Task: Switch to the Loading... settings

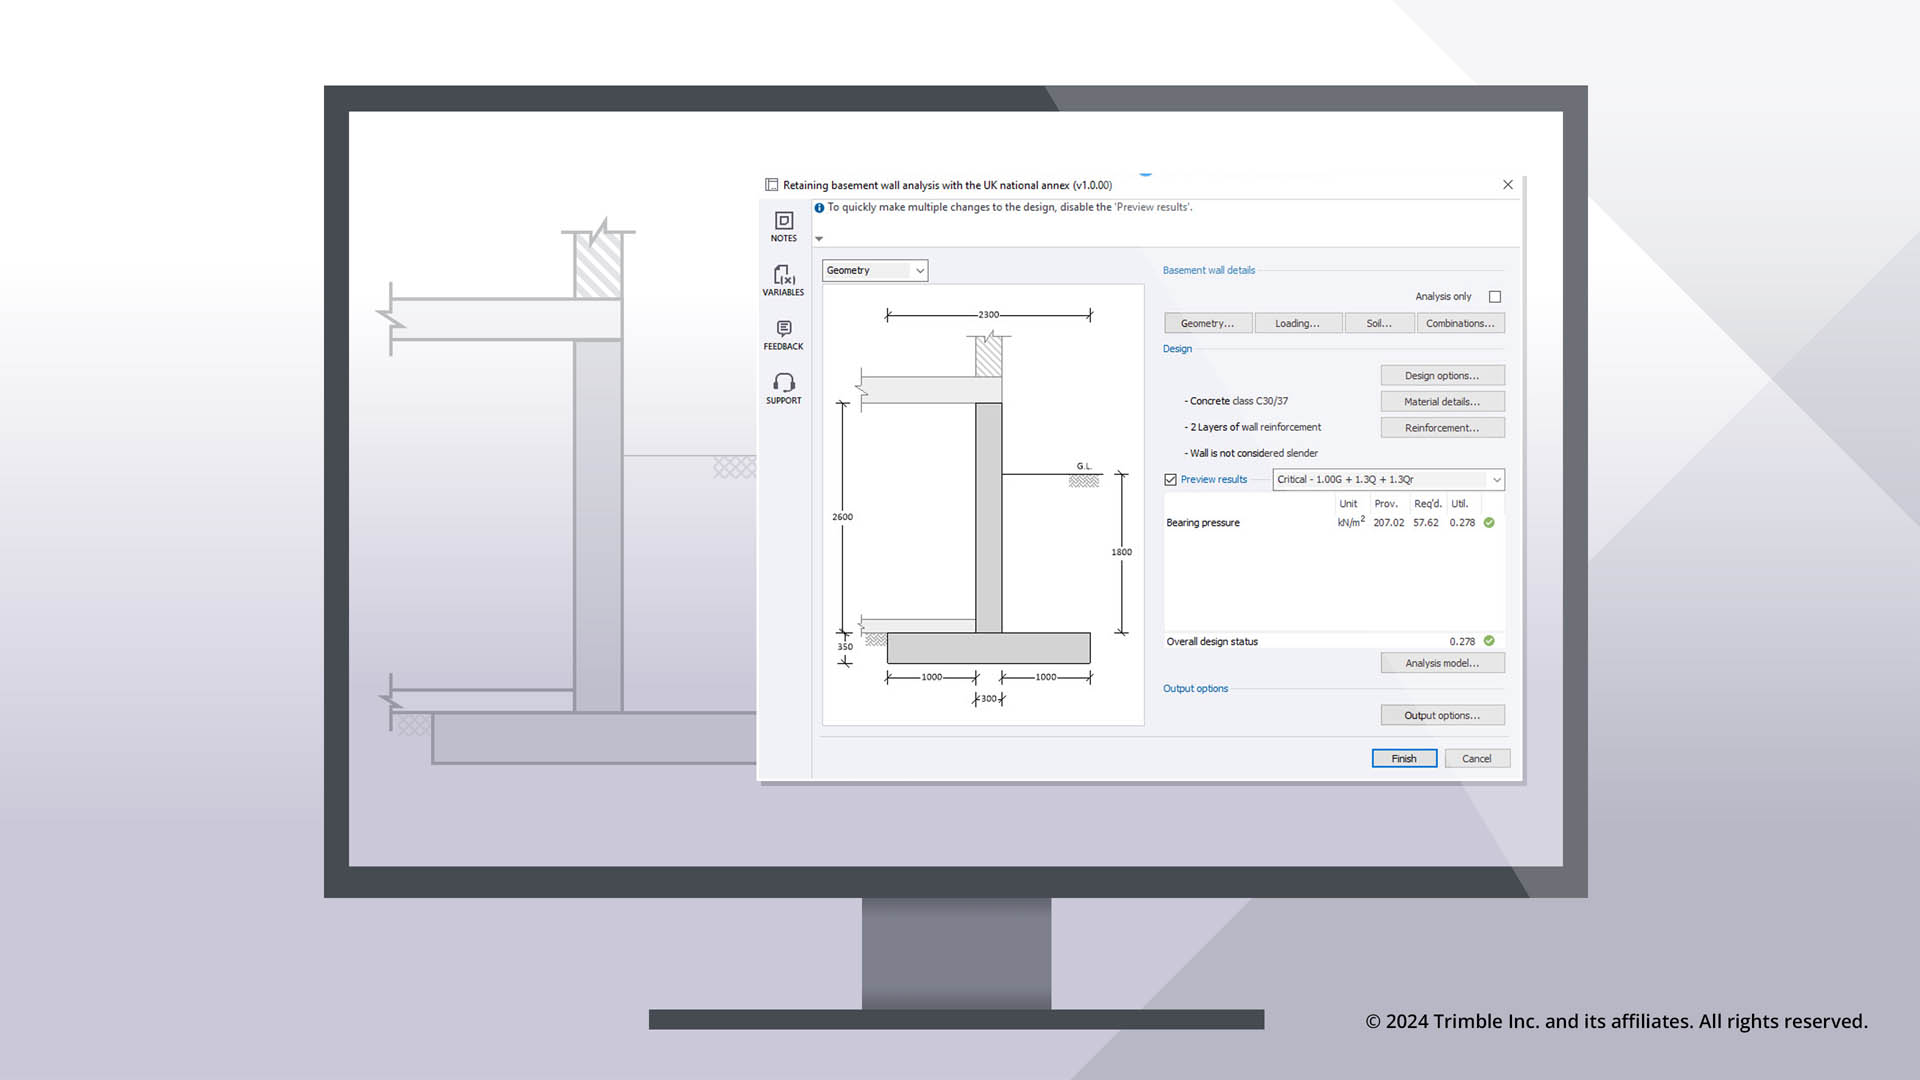Action: coord(1297,322)
